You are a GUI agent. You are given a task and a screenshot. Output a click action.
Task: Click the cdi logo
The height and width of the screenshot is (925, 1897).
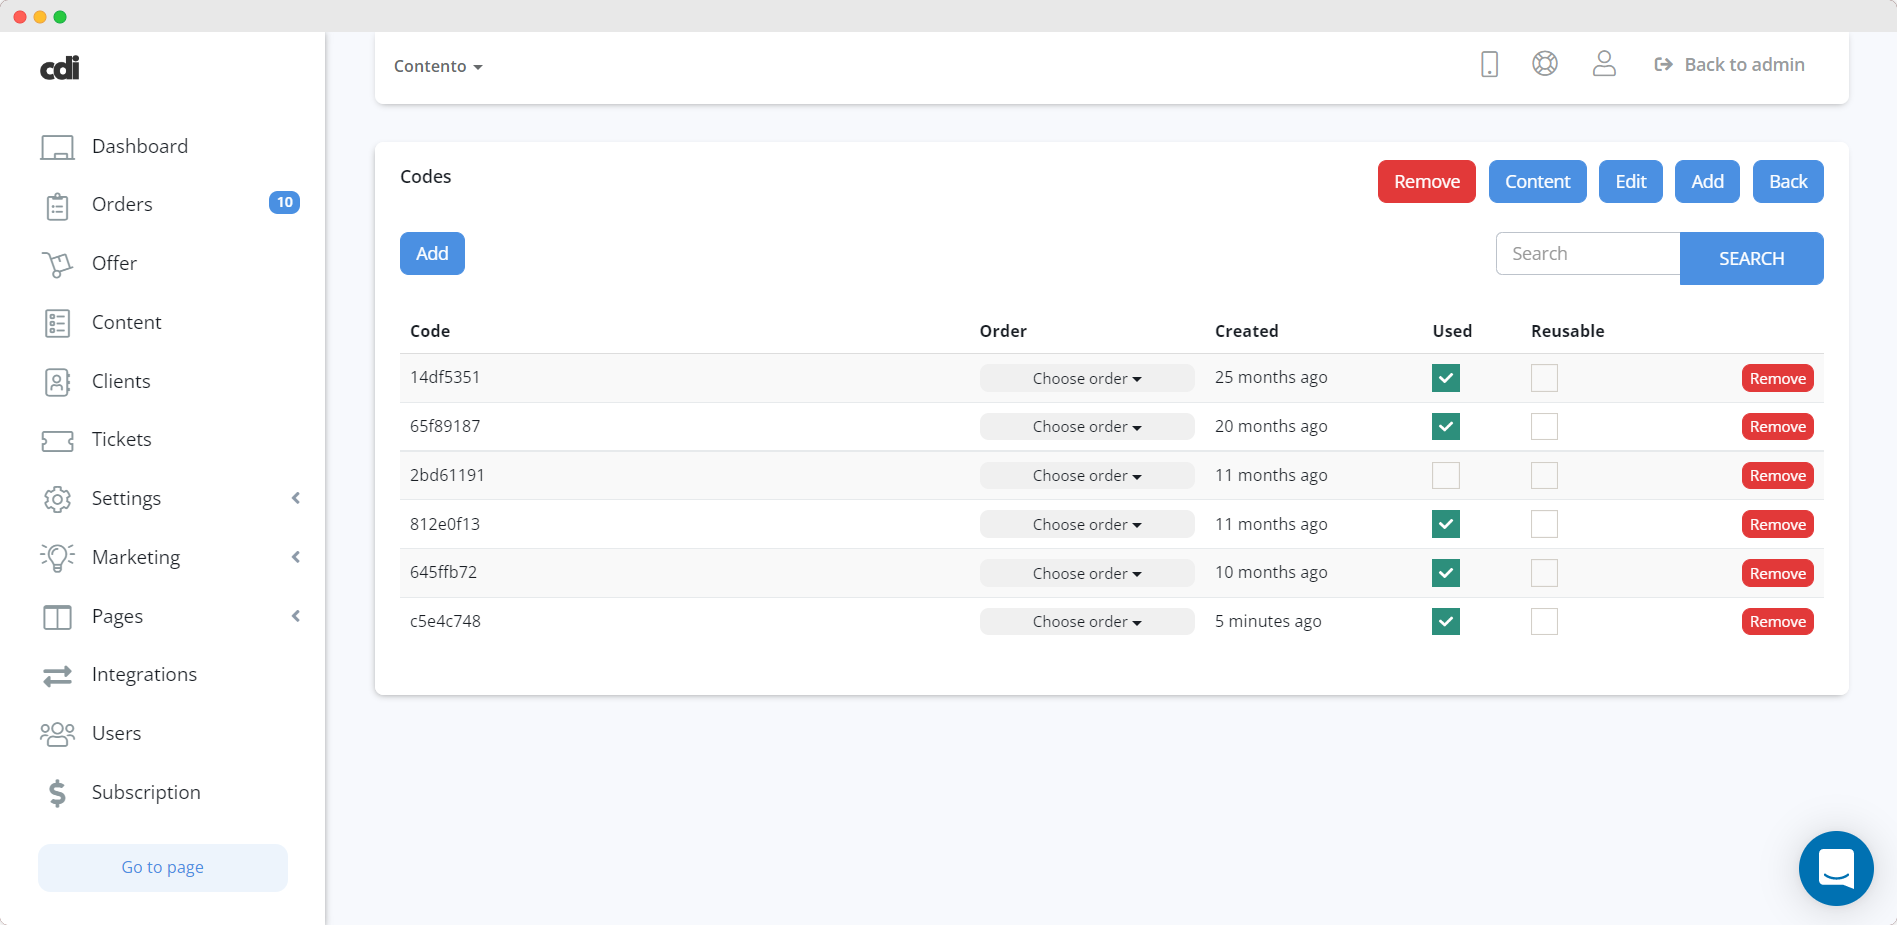click(x=60, y=67)
